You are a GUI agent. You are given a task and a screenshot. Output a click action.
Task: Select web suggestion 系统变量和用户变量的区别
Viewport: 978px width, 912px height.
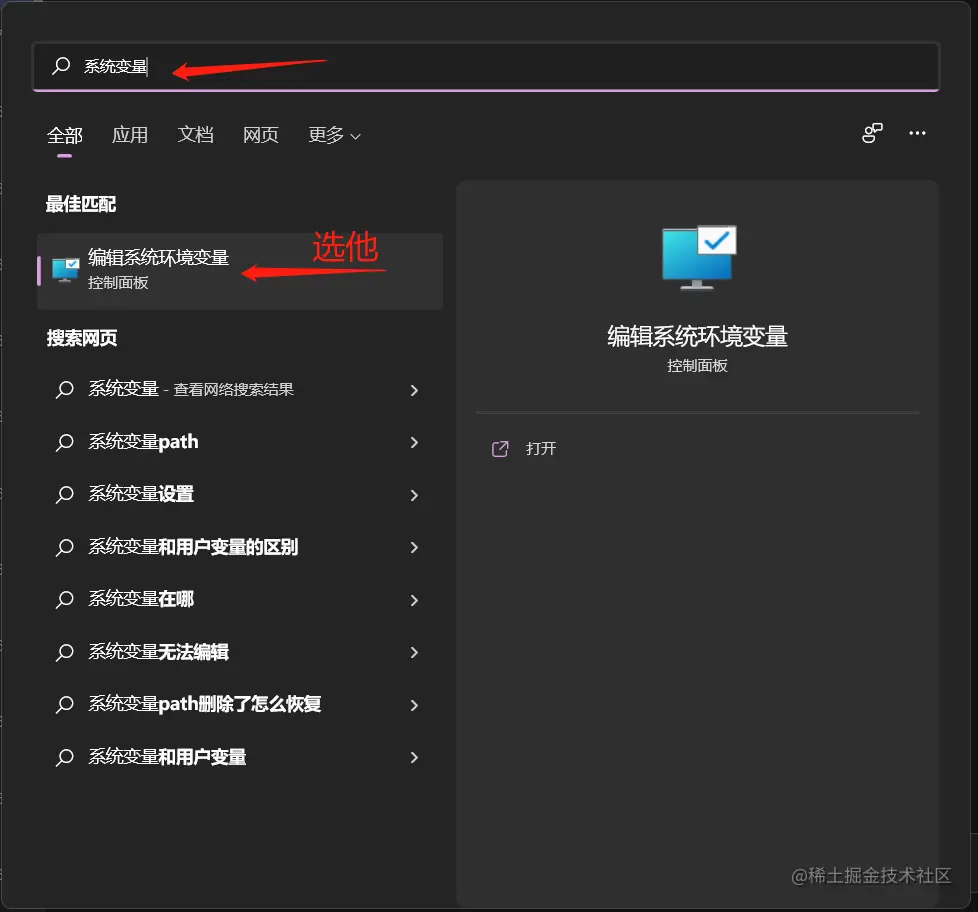coord(240,547)
